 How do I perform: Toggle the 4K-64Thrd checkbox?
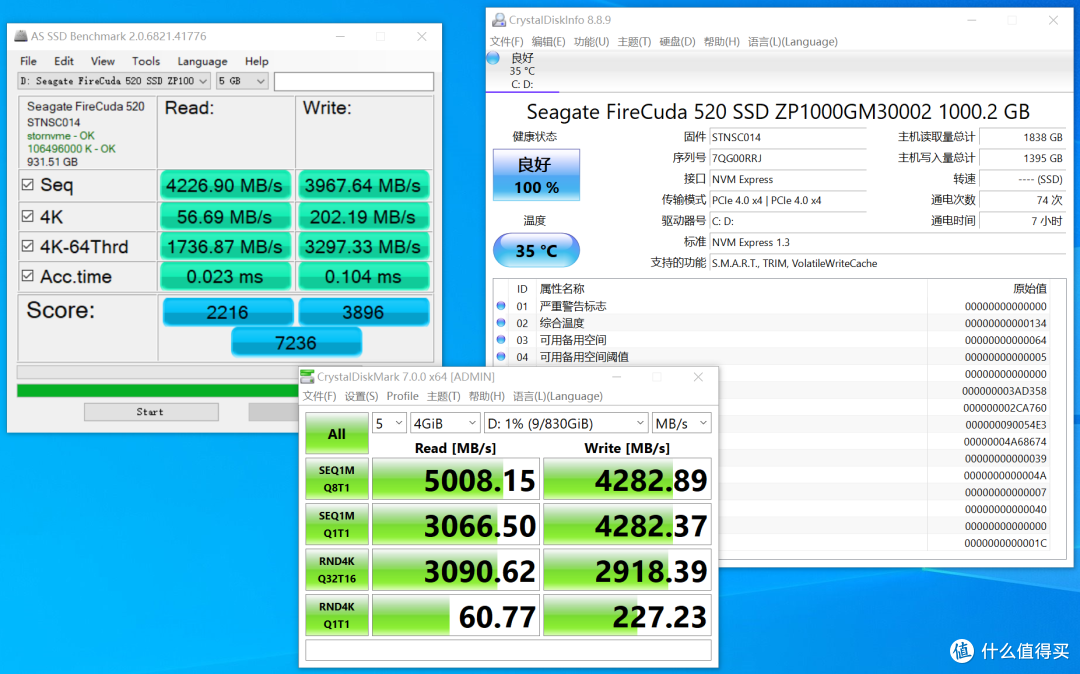point(28,246)
